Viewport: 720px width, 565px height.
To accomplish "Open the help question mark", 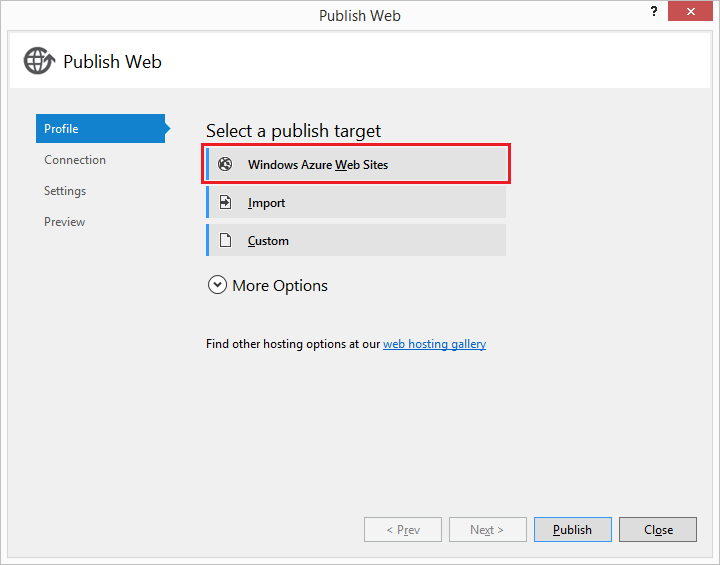I will click(x=654, y=11).
